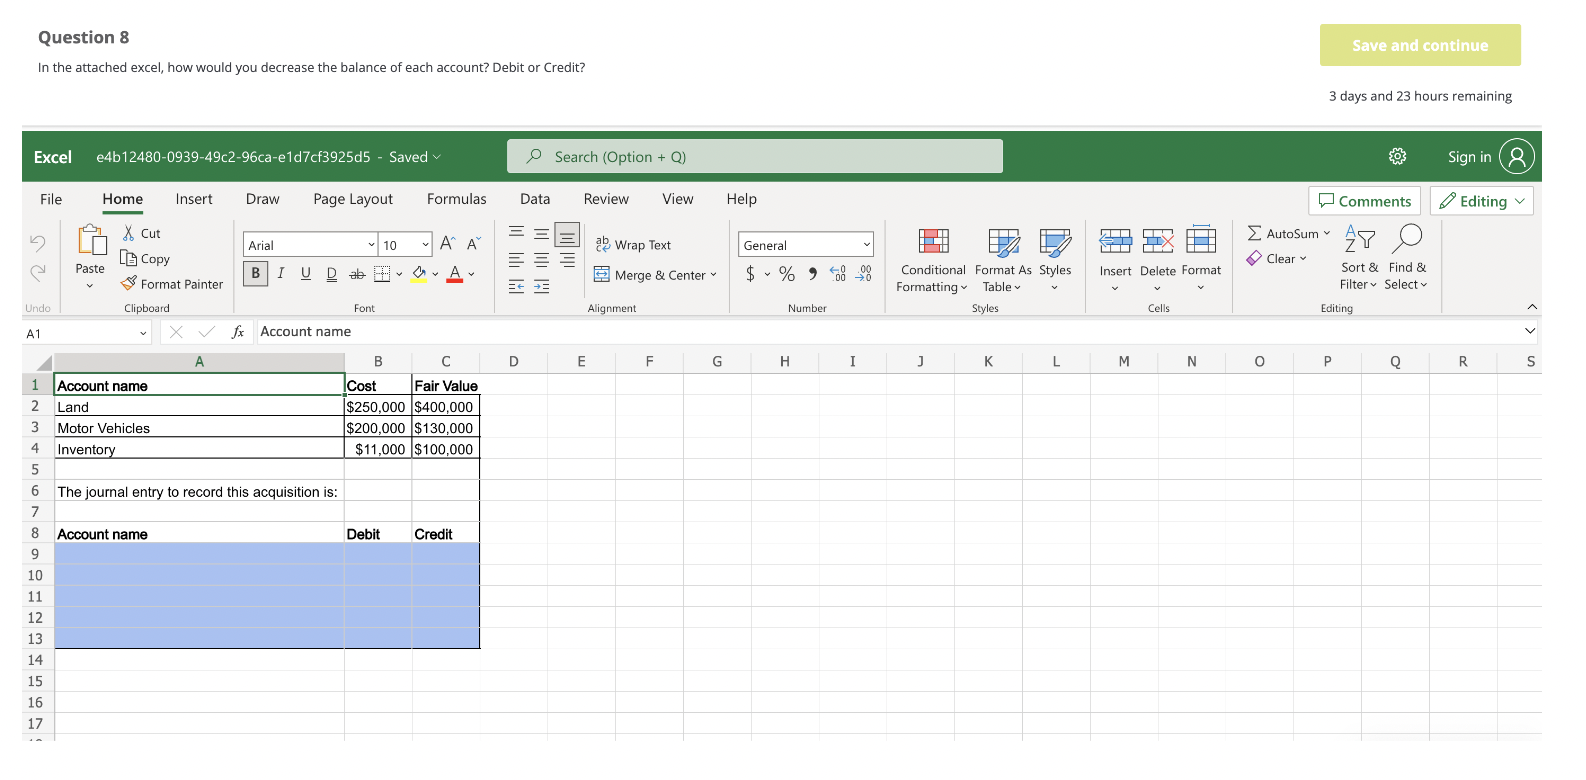Viewport: 1586px width, 780px height.
Task: Decrease indent icon
Action: coord(516,287)
